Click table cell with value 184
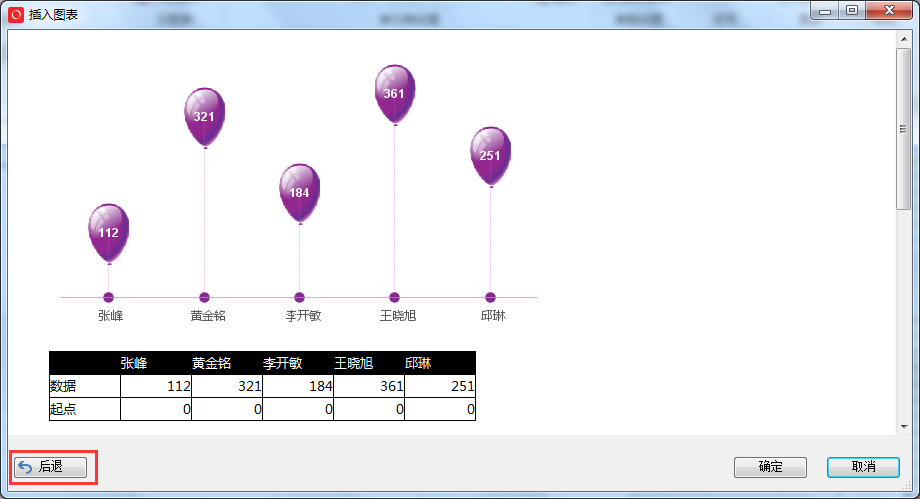Screen dimensions: 920x499 297,386
